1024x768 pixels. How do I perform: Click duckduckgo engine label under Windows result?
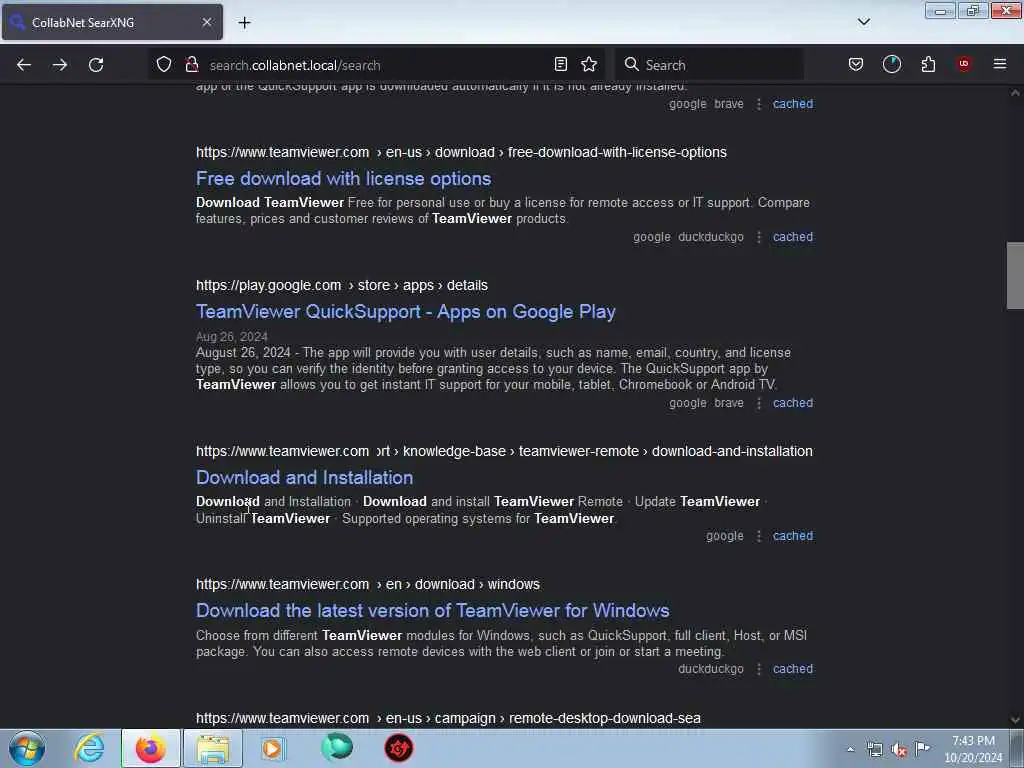[x=711, y=669]
